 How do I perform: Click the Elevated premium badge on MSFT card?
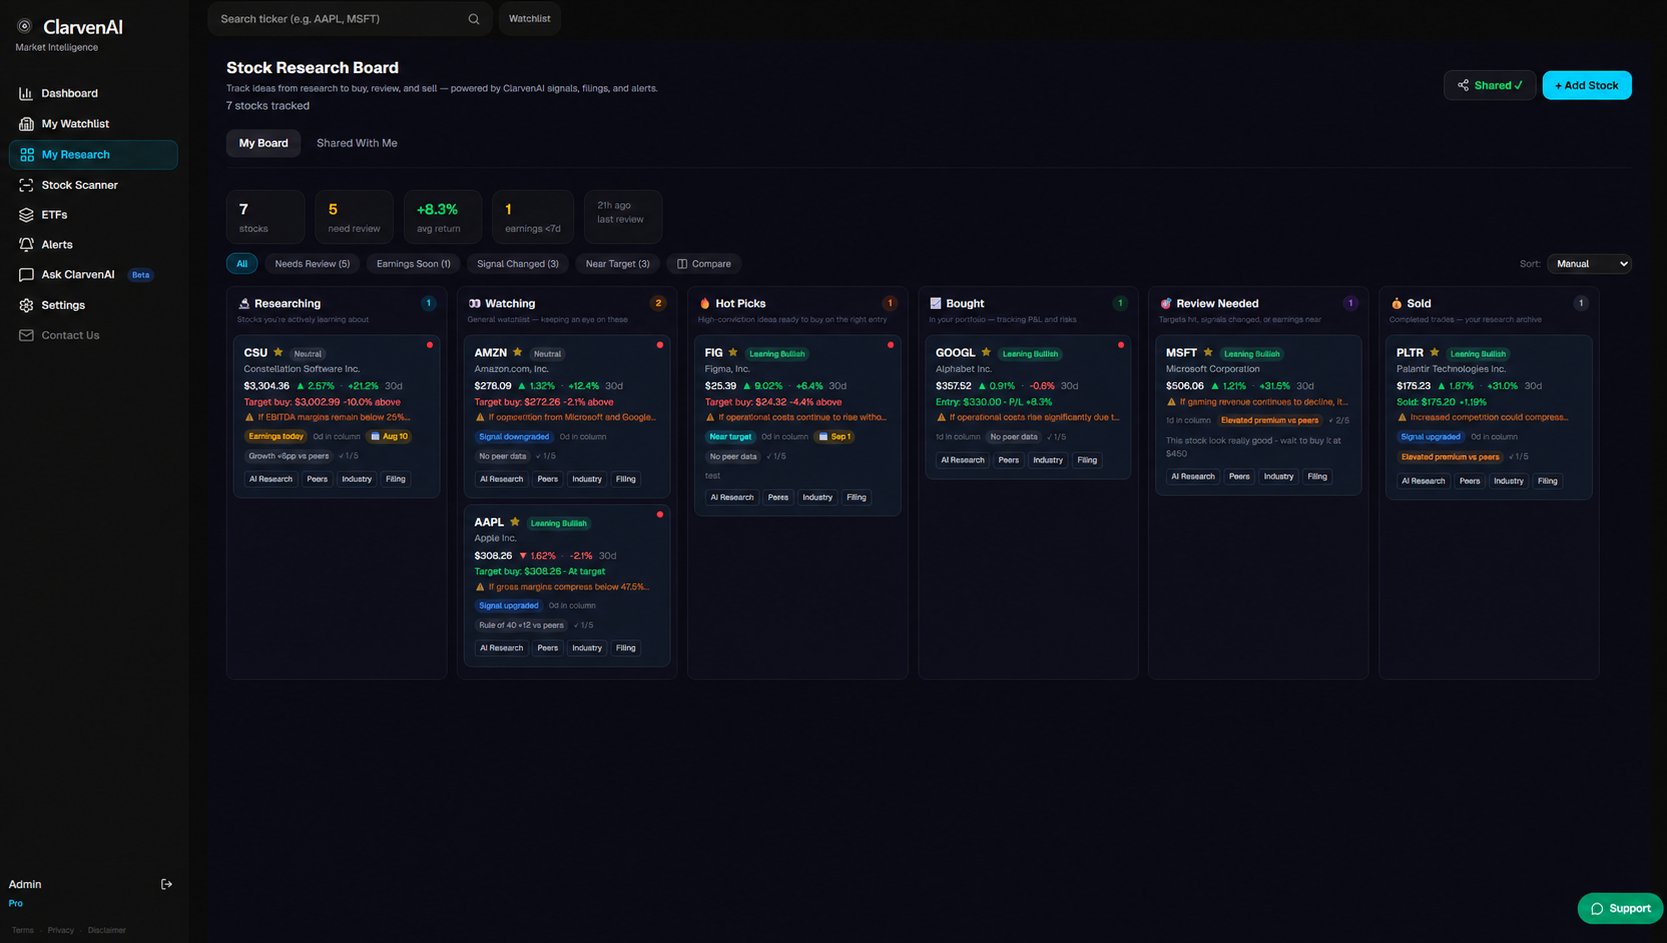coord(1270,420)
